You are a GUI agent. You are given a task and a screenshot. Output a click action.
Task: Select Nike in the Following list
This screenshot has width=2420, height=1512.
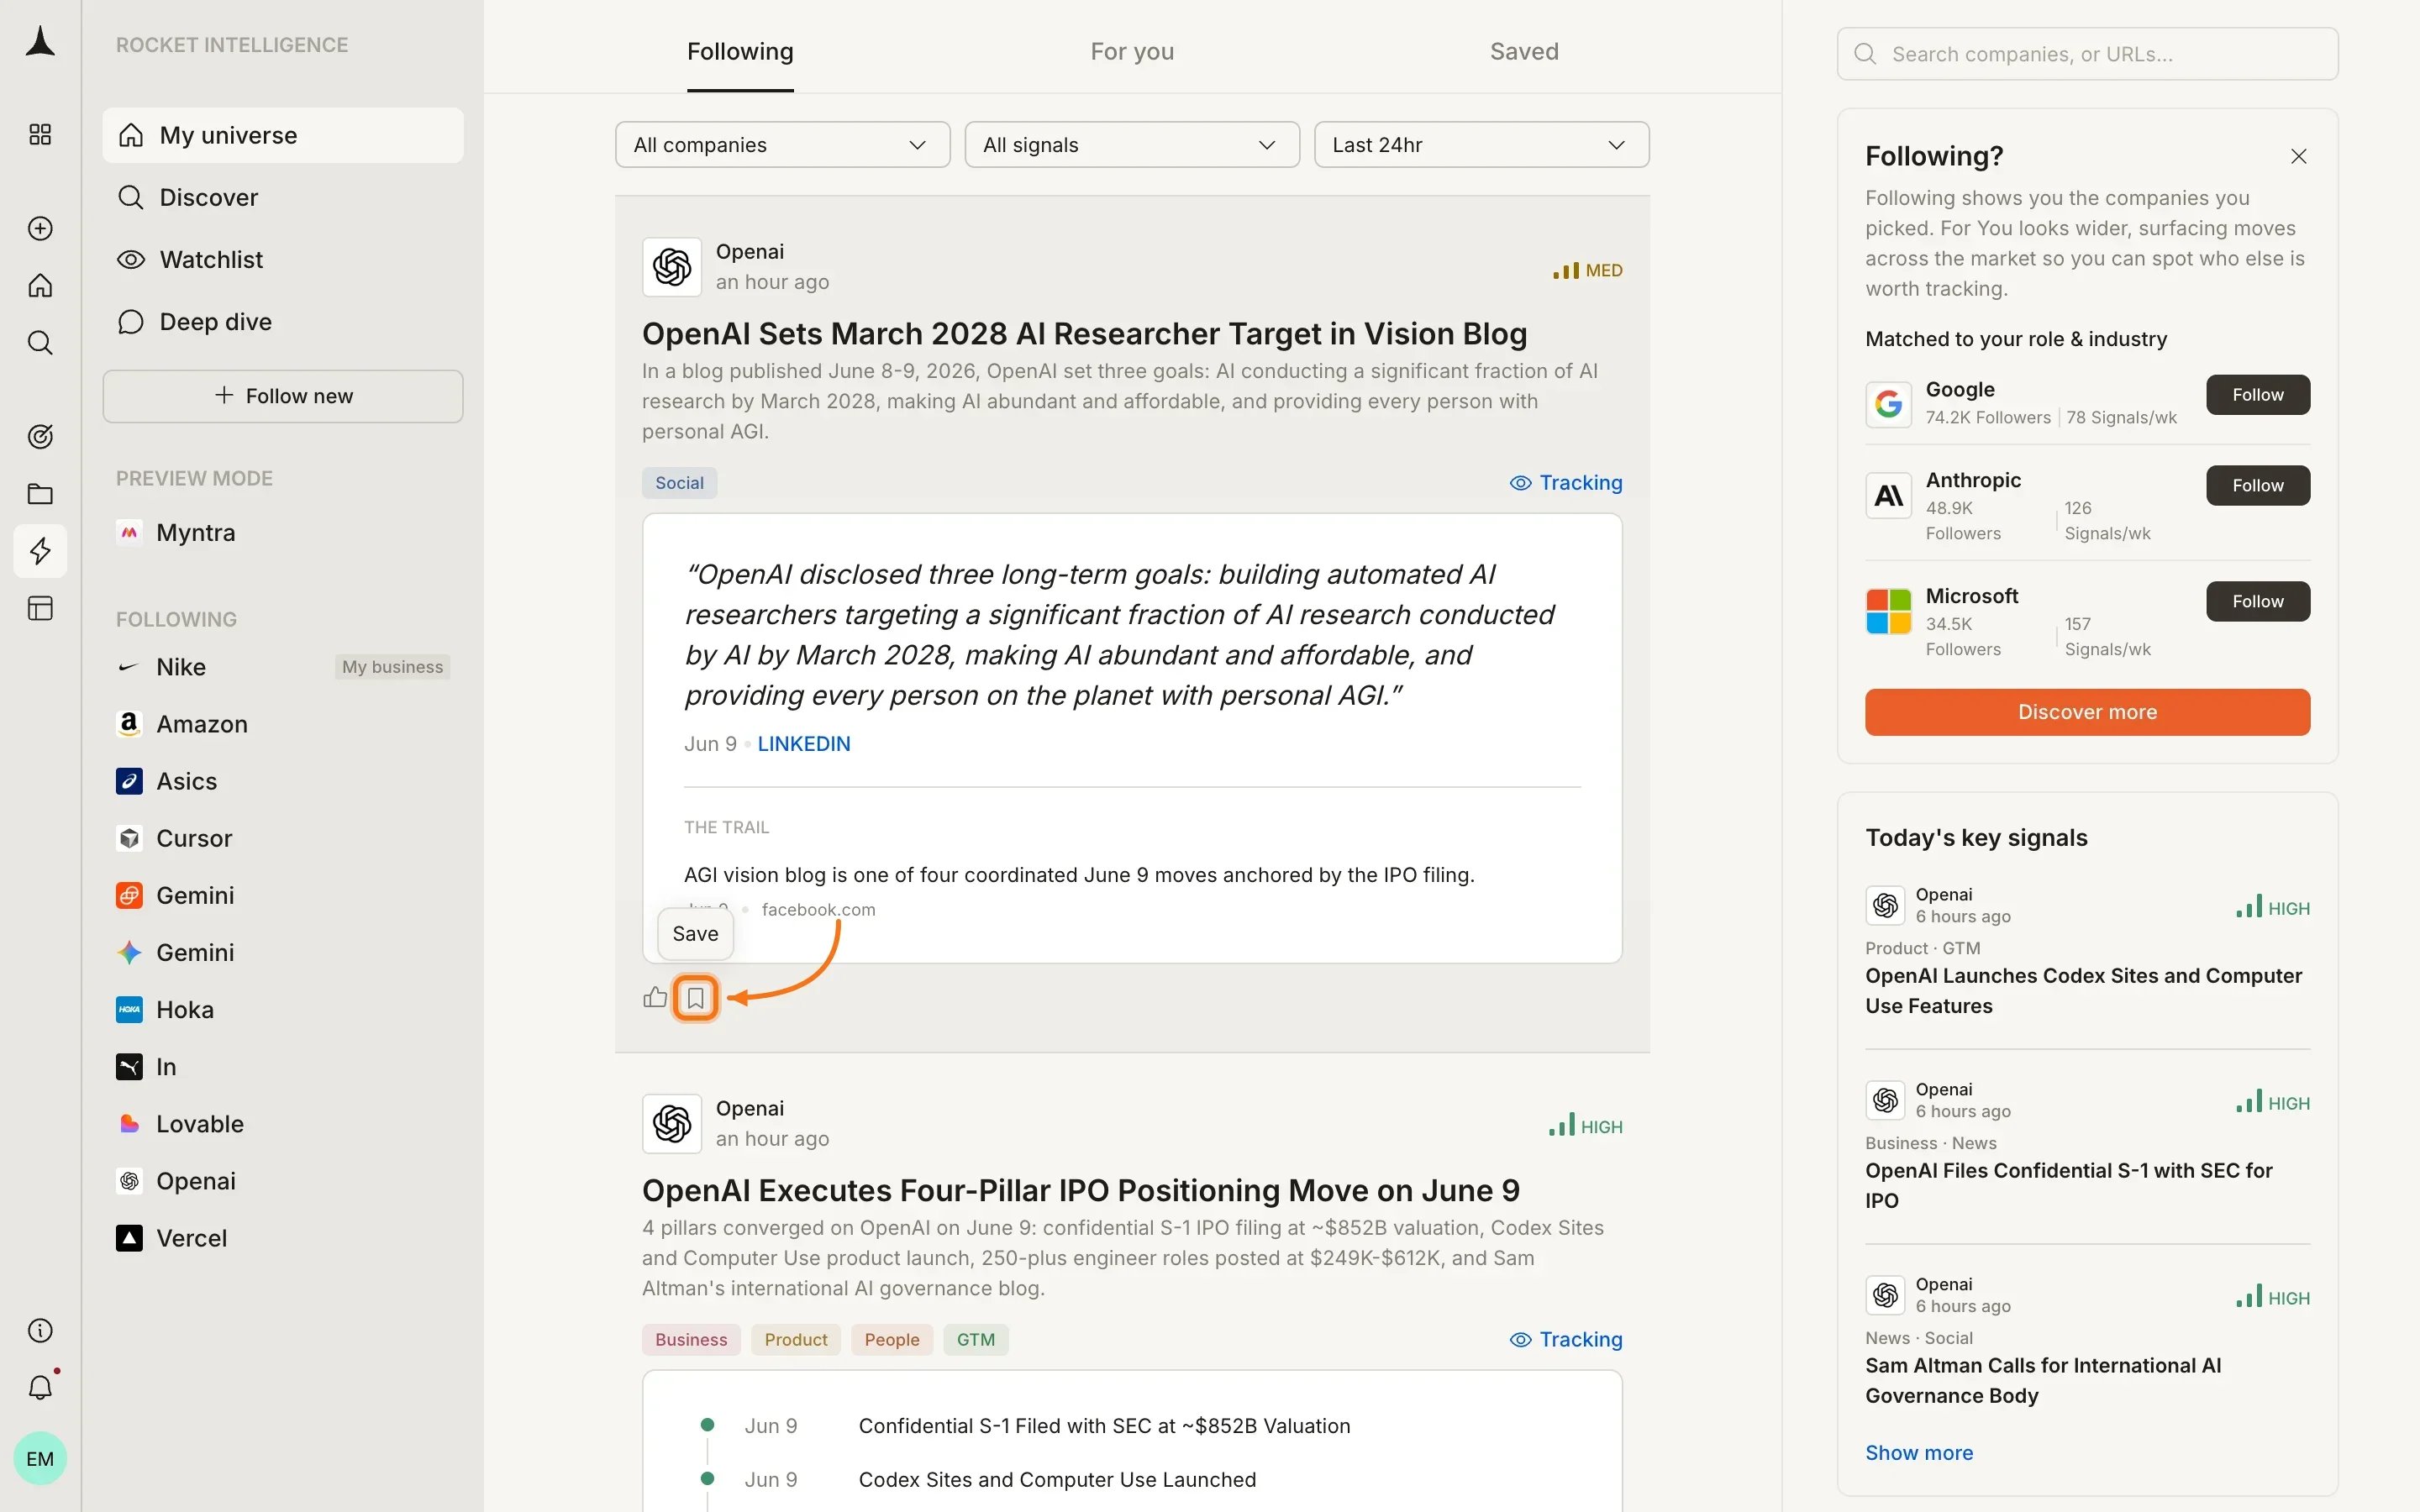pos(283,667)
